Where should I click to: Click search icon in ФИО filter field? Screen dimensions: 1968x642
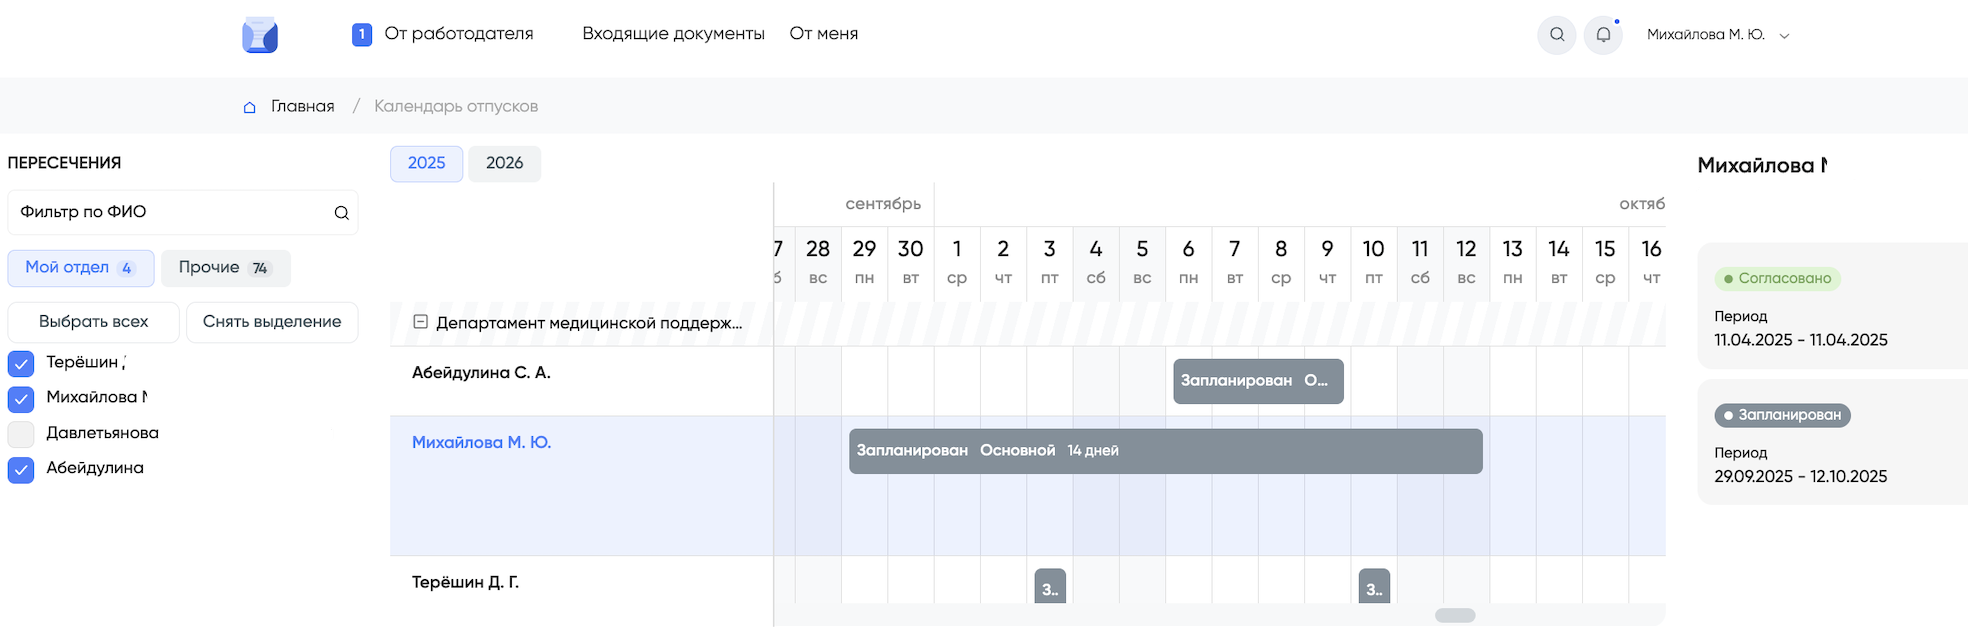(341, 213)
